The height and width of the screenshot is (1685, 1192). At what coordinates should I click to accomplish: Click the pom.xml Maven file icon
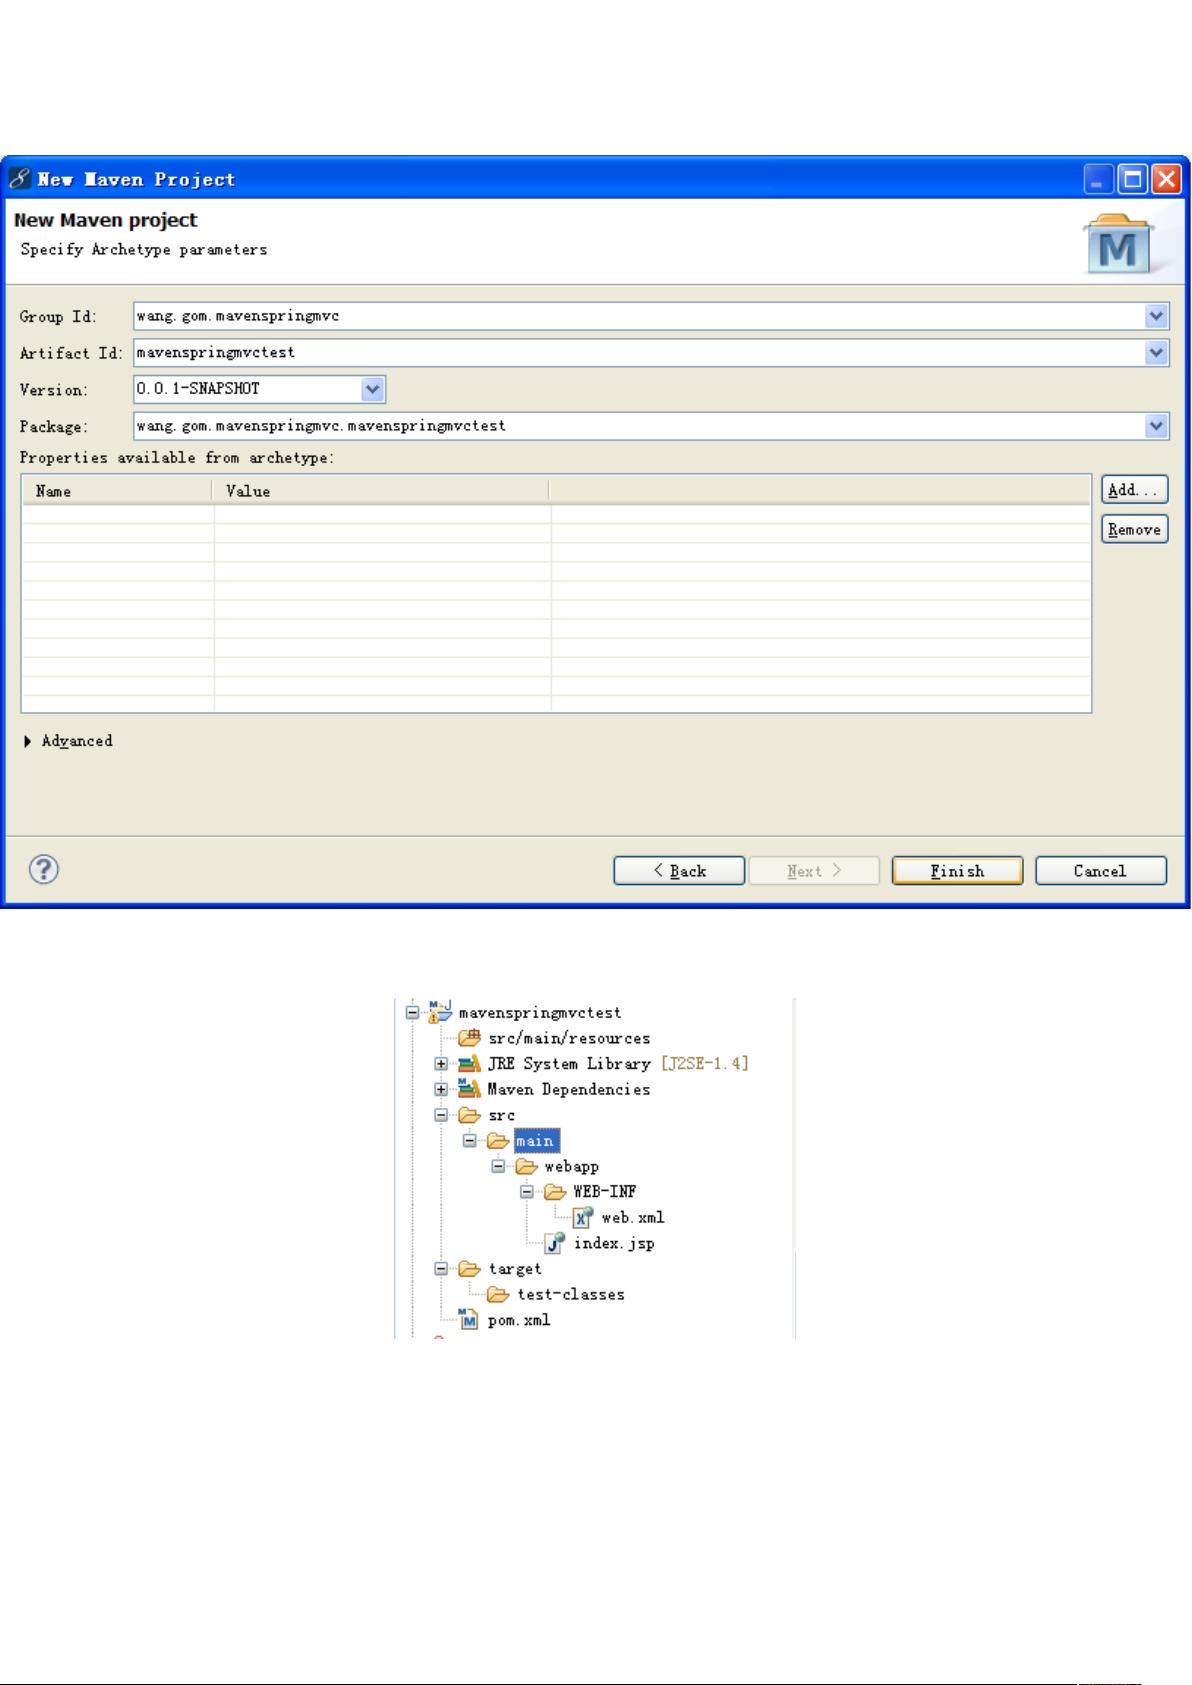(x=469, y=1320)
